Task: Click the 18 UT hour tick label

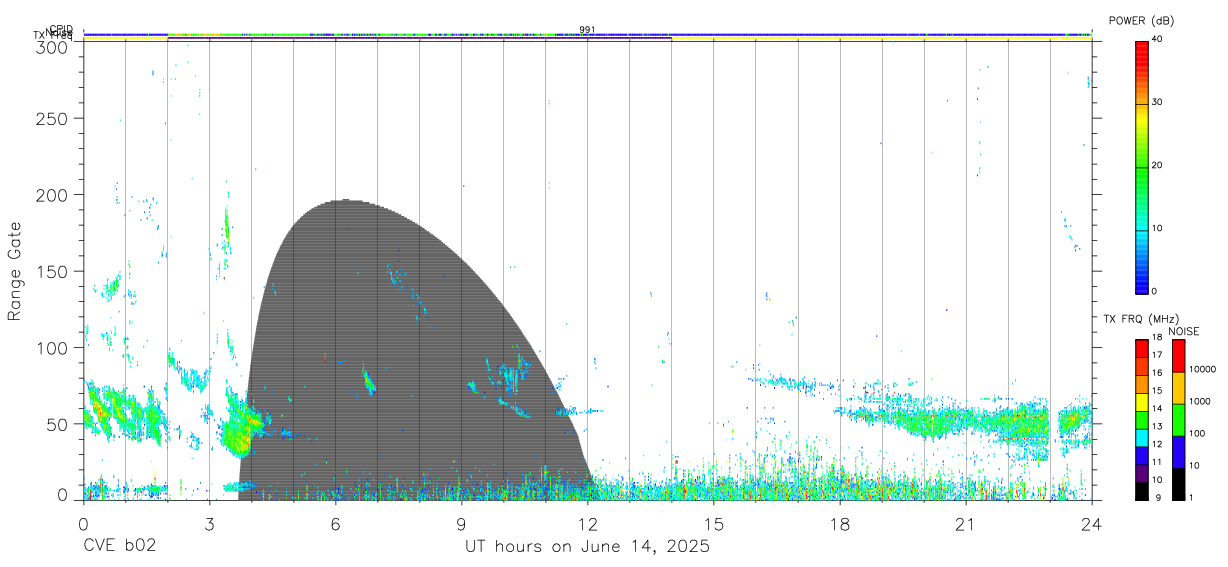Action: pos(840,523)
